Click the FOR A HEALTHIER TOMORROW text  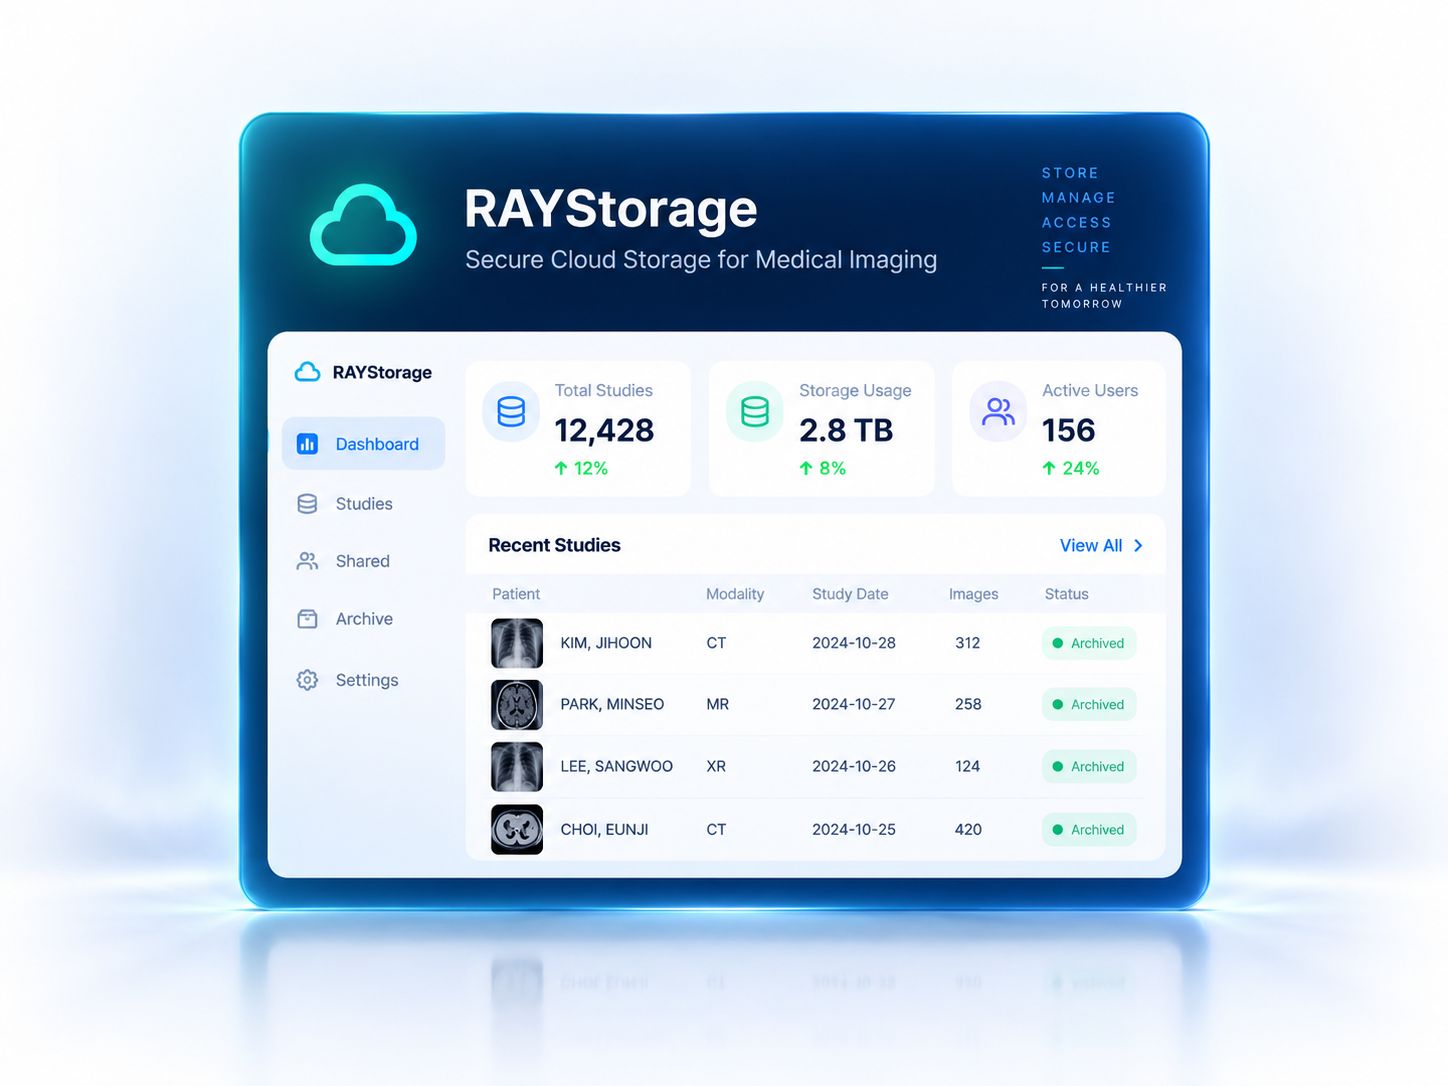coord(1104,295)
